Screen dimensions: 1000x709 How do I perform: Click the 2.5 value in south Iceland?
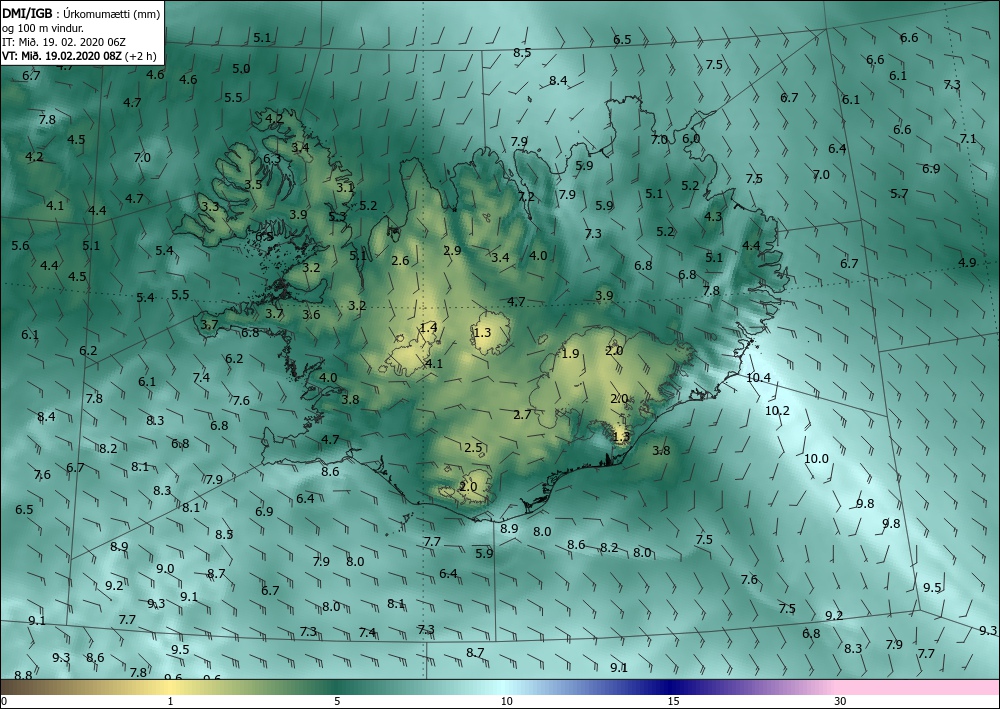473,448
